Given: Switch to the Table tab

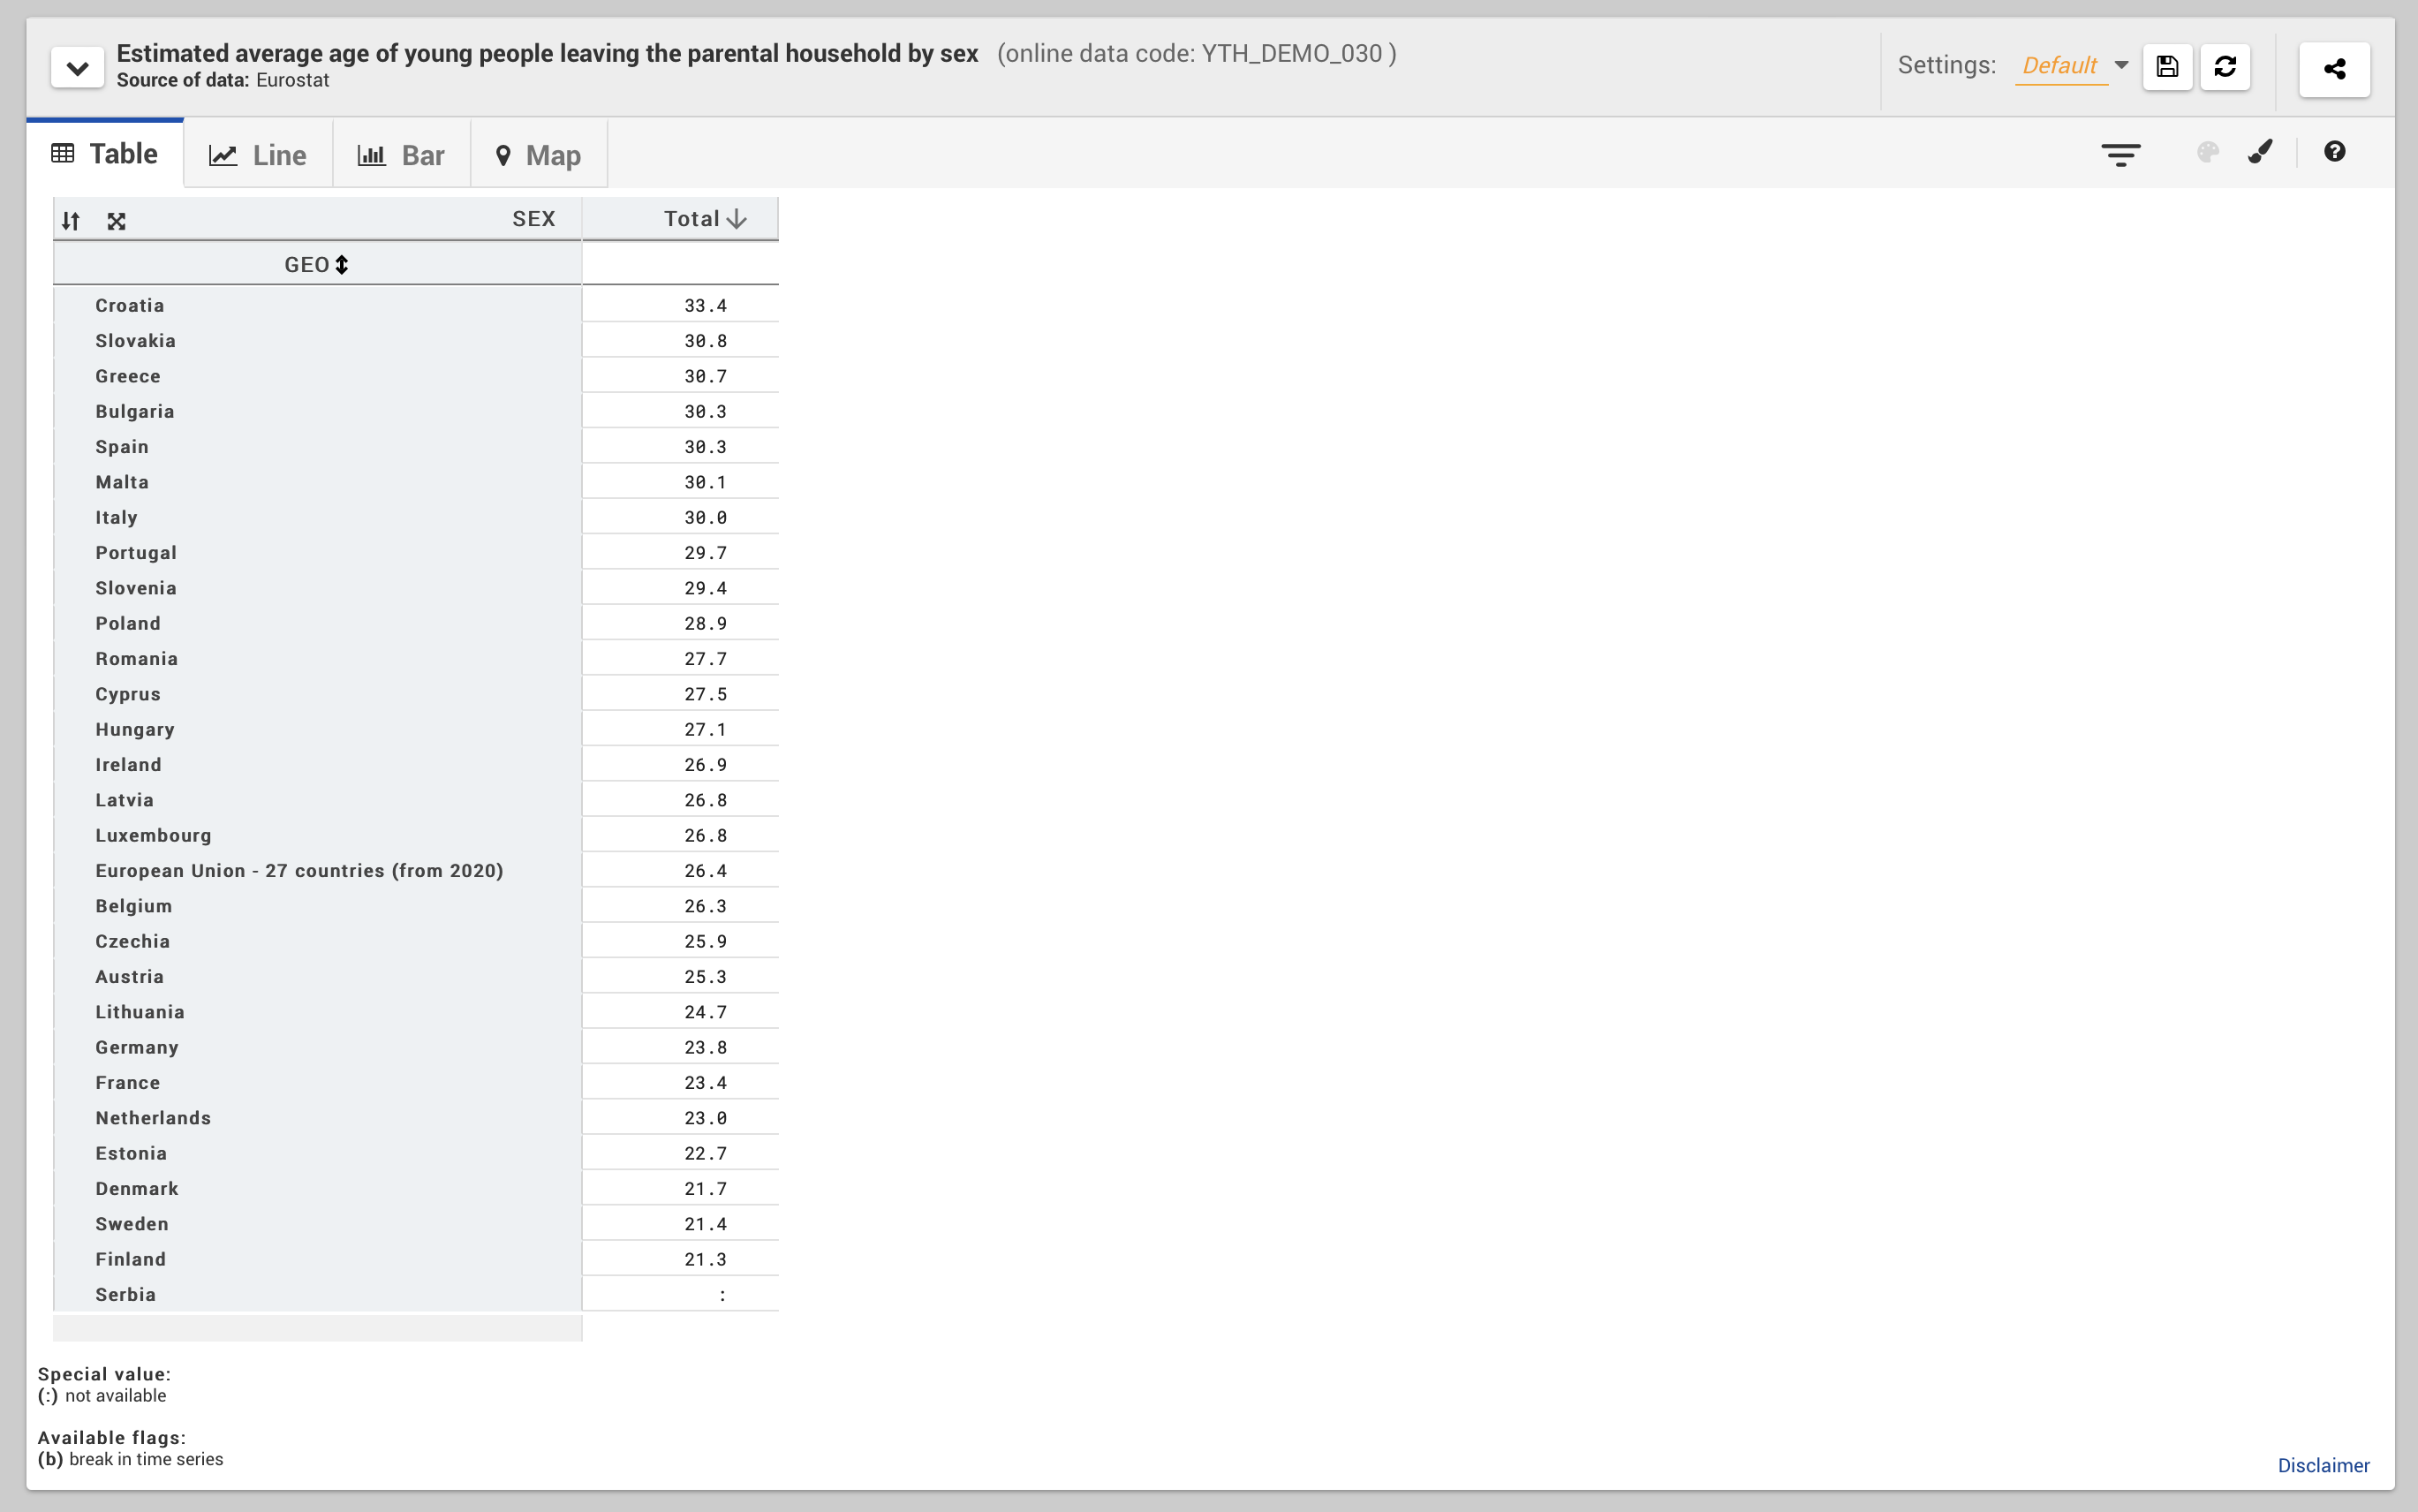Looking at the screenshot, I should coord(105,153).
